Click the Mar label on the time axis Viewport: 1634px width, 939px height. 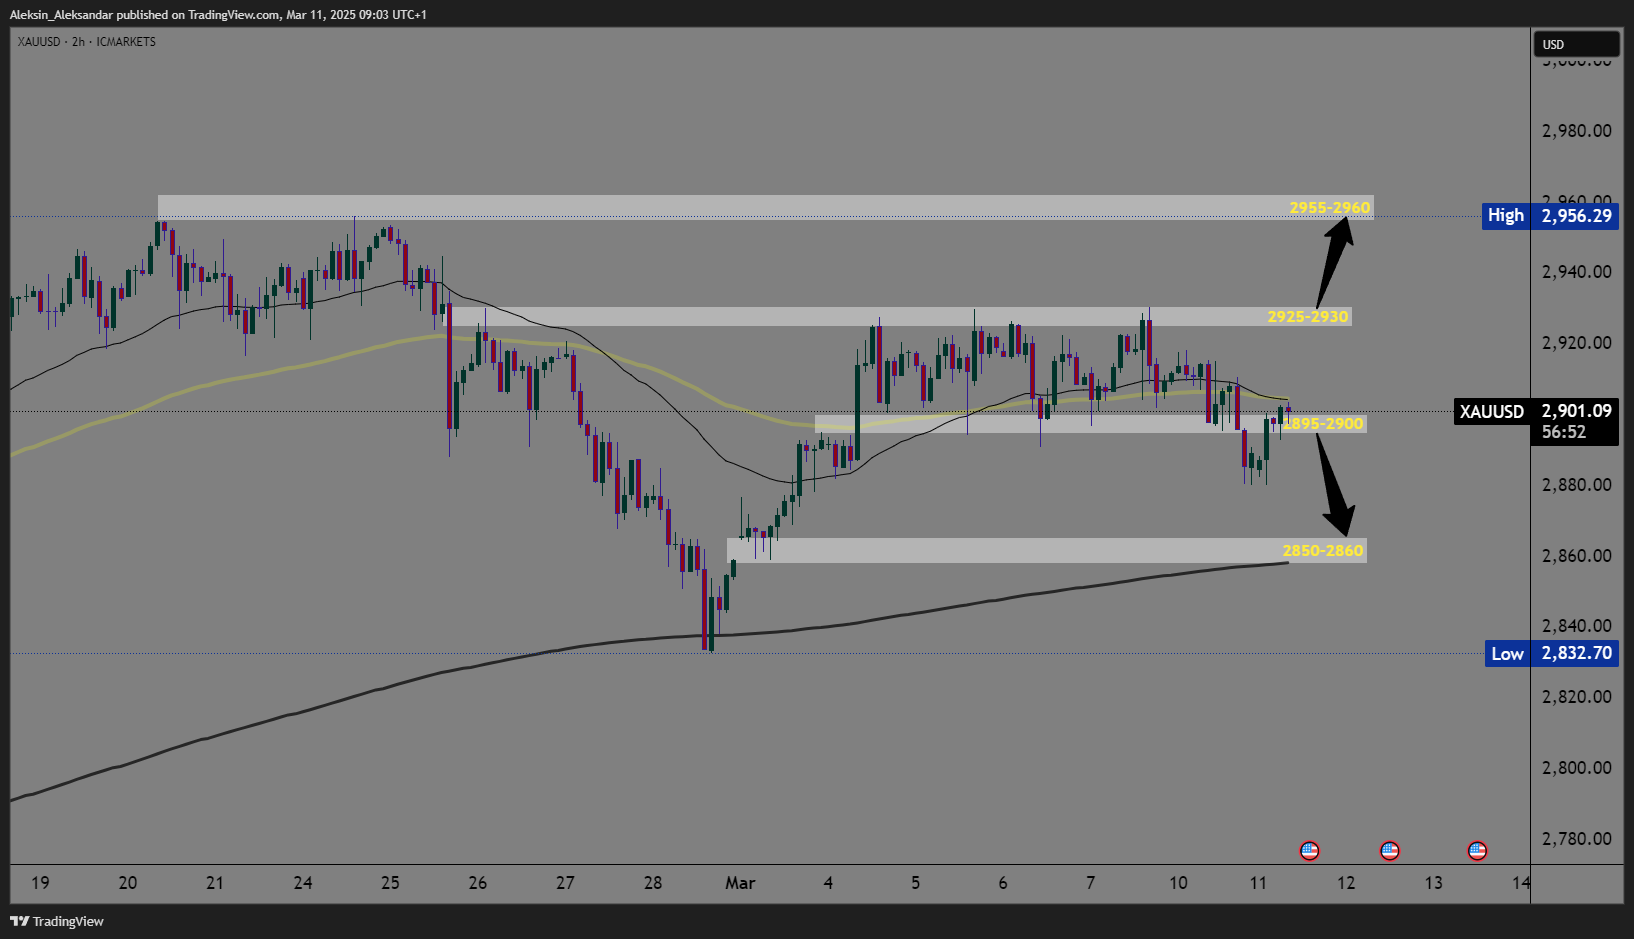(740, 882)
